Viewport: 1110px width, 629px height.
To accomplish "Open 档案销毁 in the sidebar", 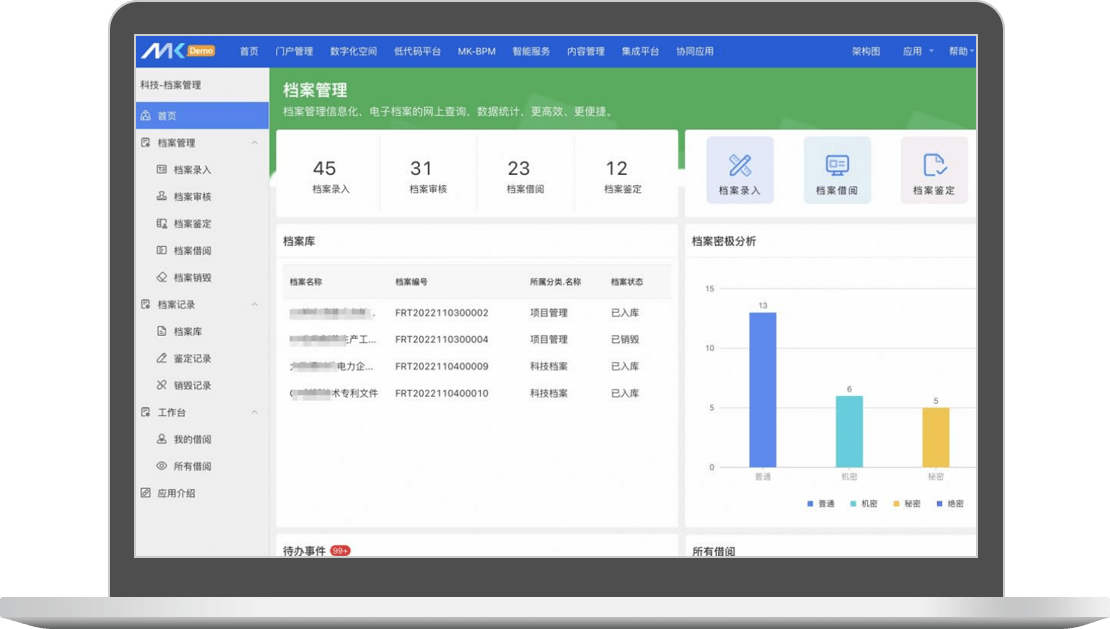I will coord(192,278).
